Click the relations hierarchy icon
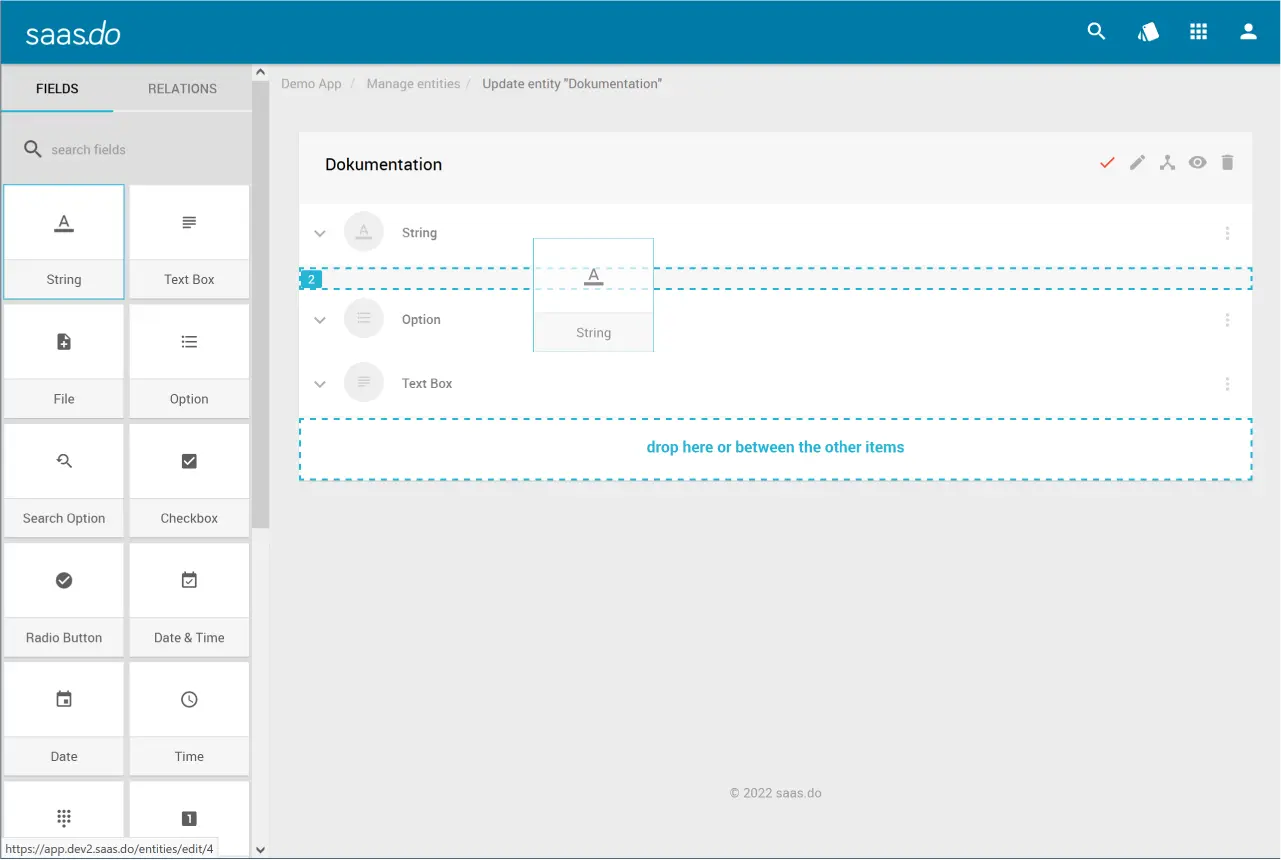The width and height of the screenshot is (1281, 860). (1167, 163)
